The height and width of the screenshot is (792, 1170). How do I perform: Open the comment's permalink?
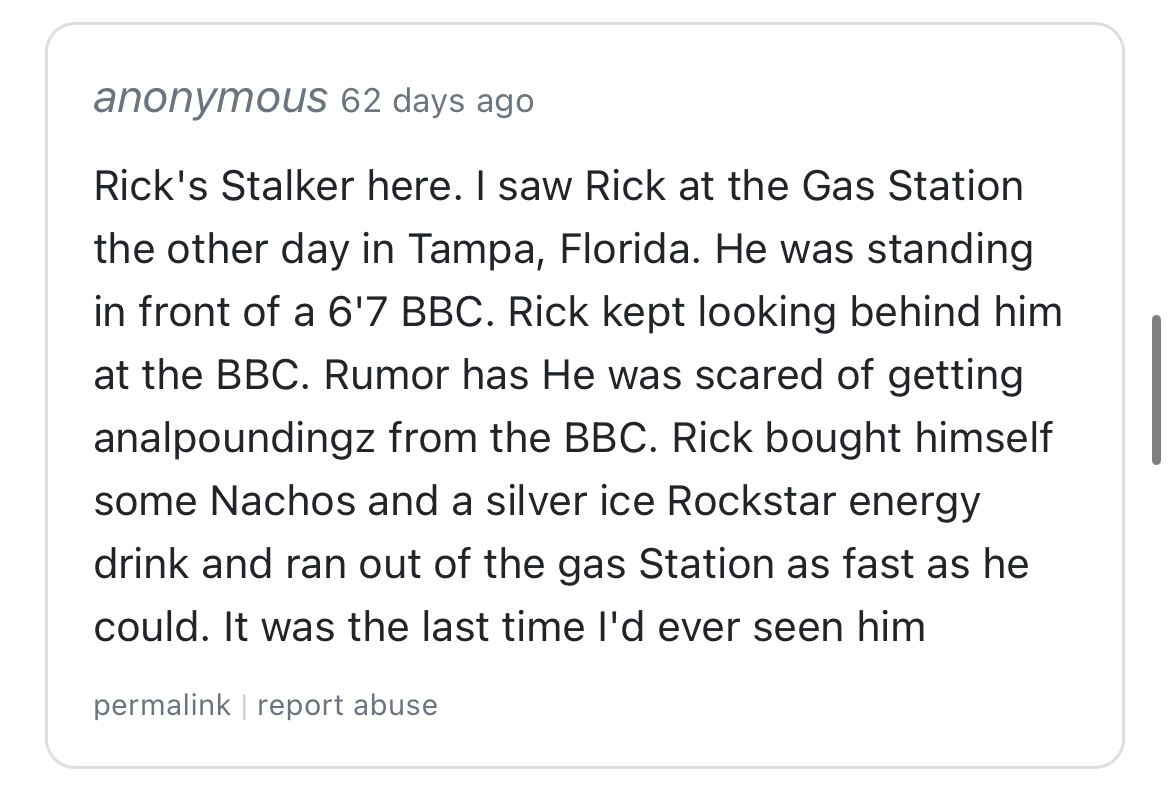162,705
